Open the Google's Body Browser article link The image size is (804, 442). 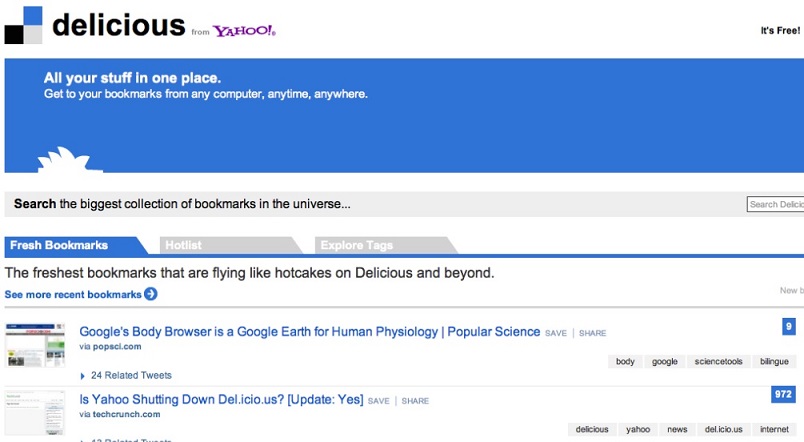(310, 332)
